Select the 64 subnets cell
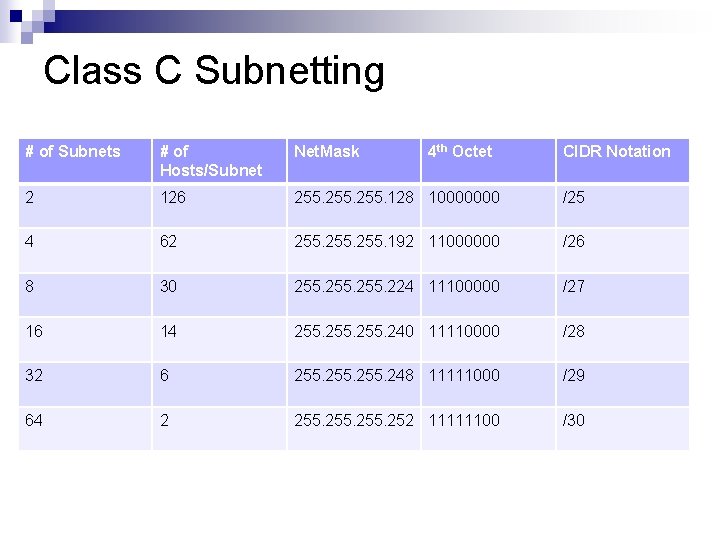This screenshot has width=720, height=540. pyautogui.click(x=35, y=420)
